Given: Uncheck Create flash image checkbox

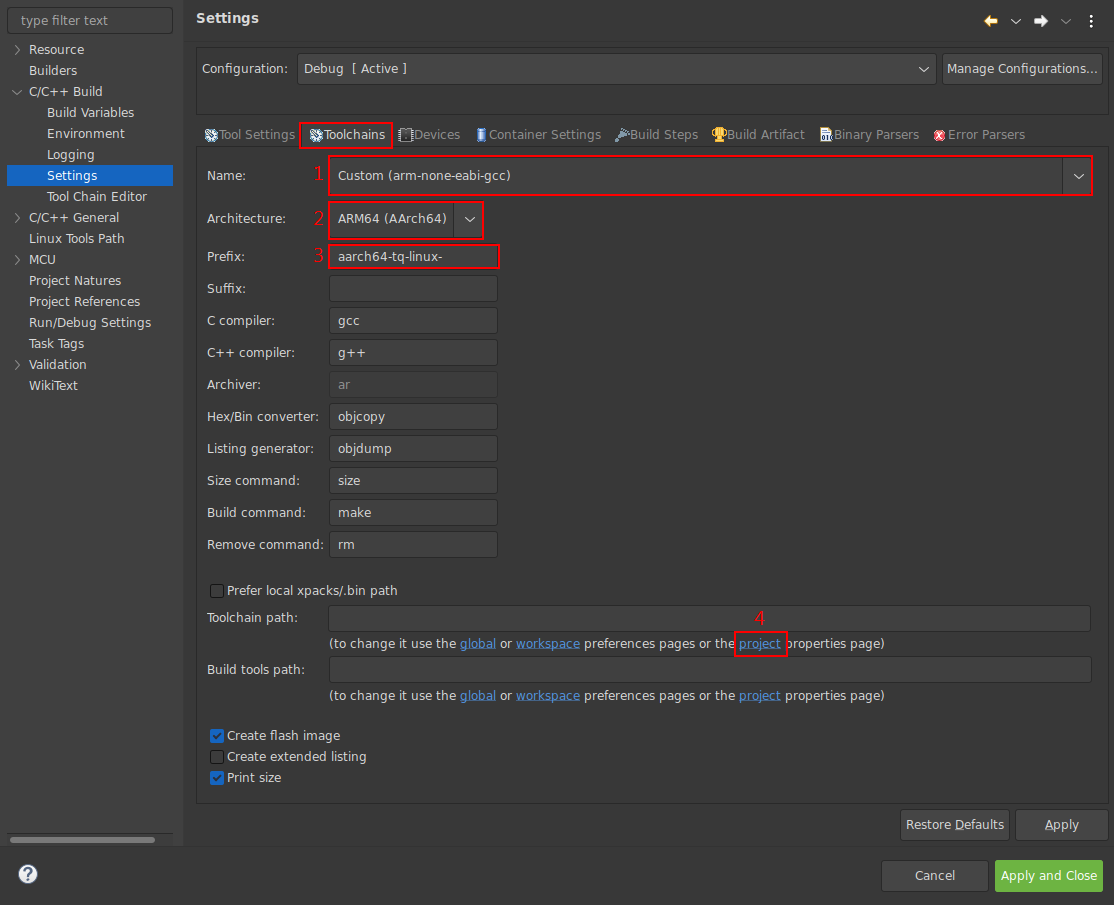Looking at the screenshot, I should tap(217, 736).
